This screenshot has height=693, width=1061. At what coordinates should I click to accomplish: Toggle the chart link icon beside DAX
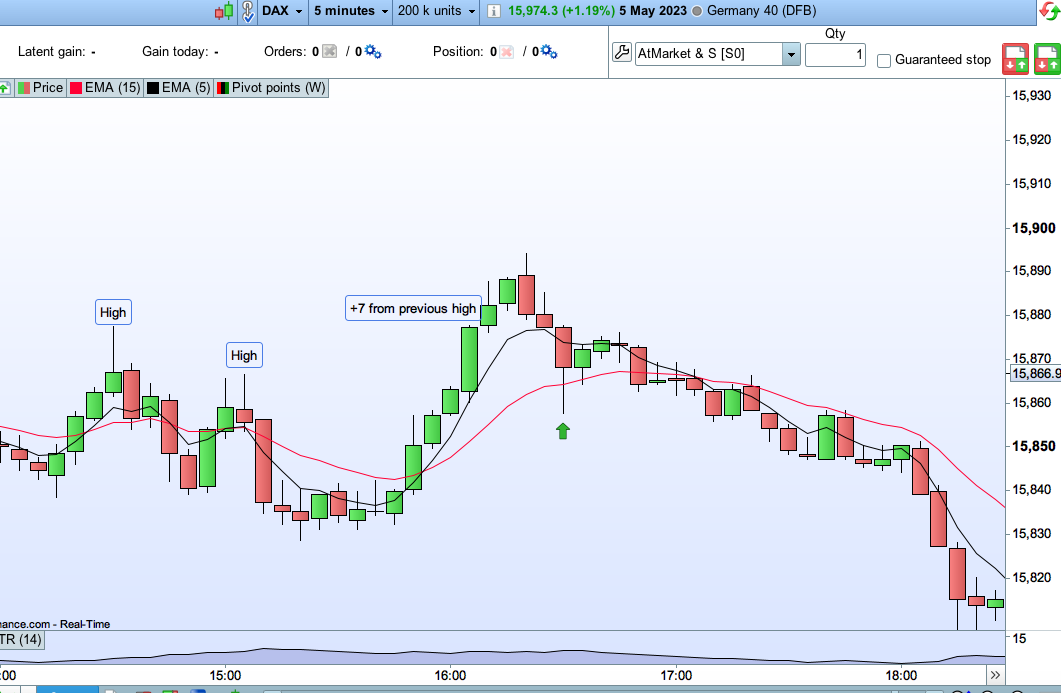click(x=248, y=11)
